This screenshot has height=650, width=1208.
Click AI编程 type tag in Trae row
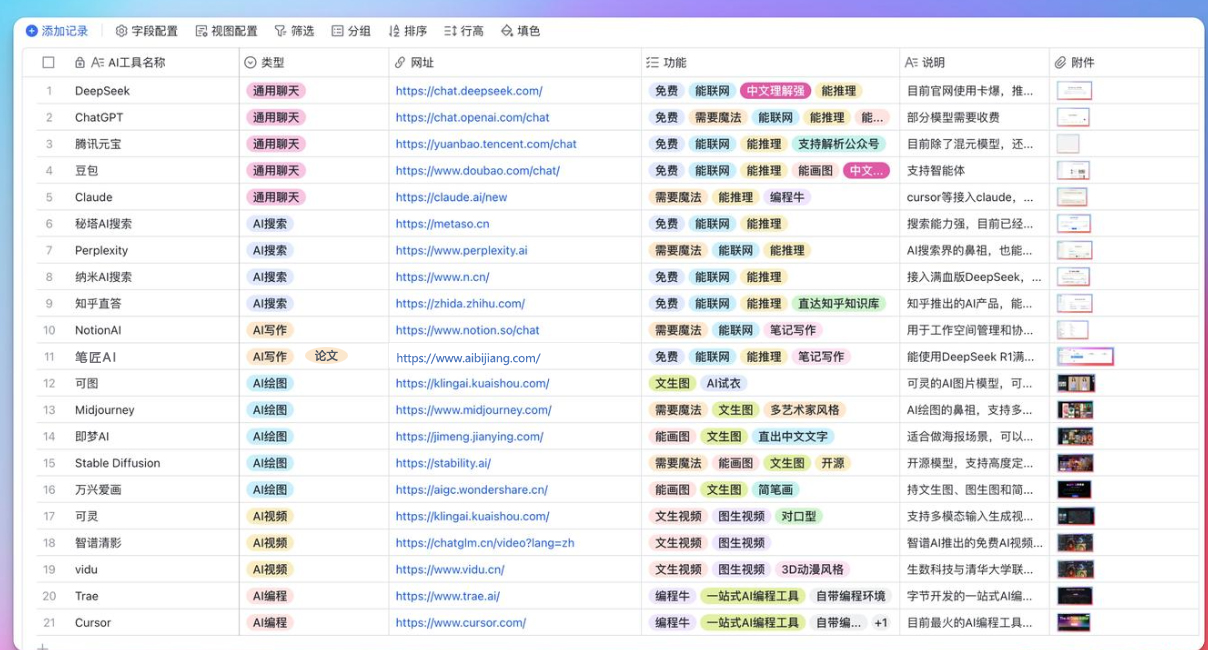point(270,596)
